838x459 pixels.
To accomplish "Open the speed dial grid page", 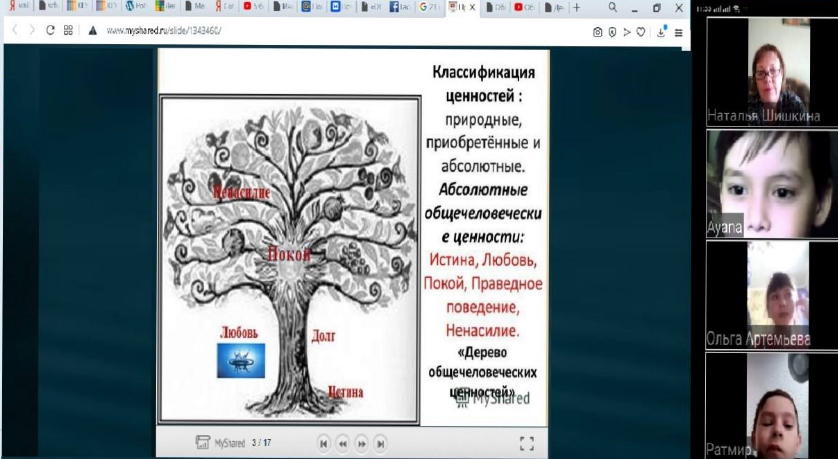I will click(69, 30).
